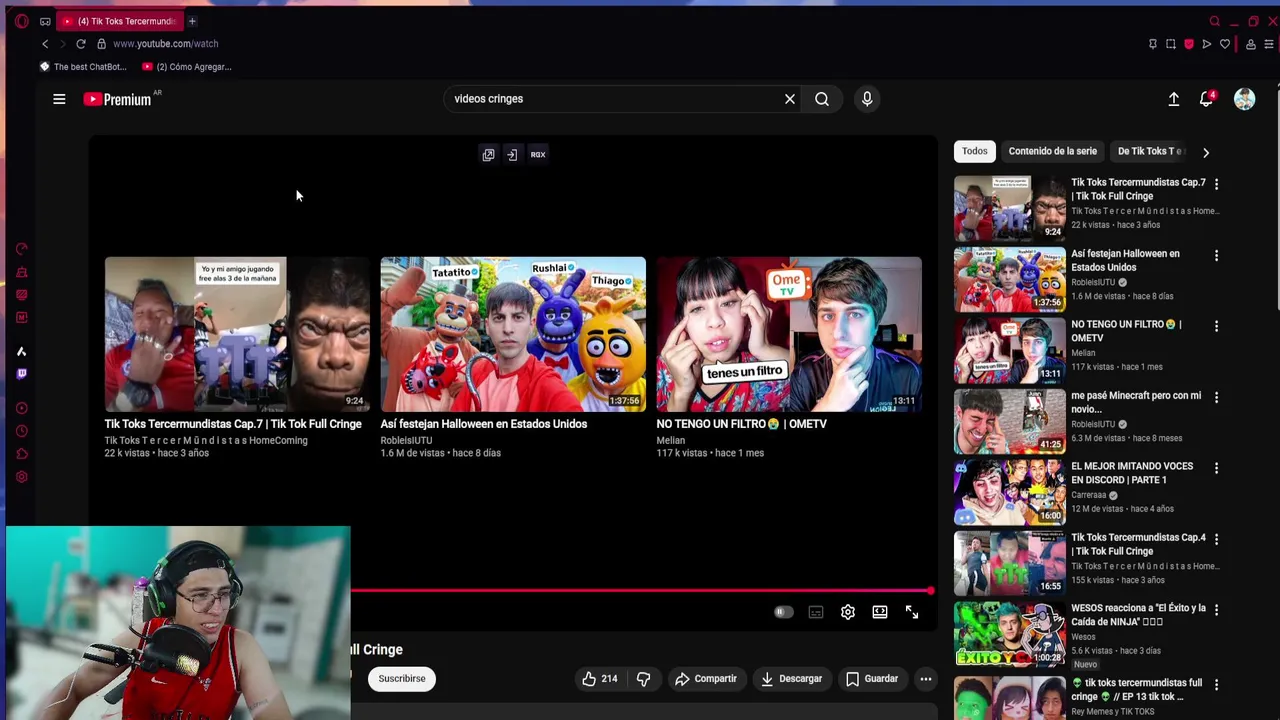This screenshot has height=720, width=1280.
Task: Show more filter chips with right arrow
Action: 1206,152
